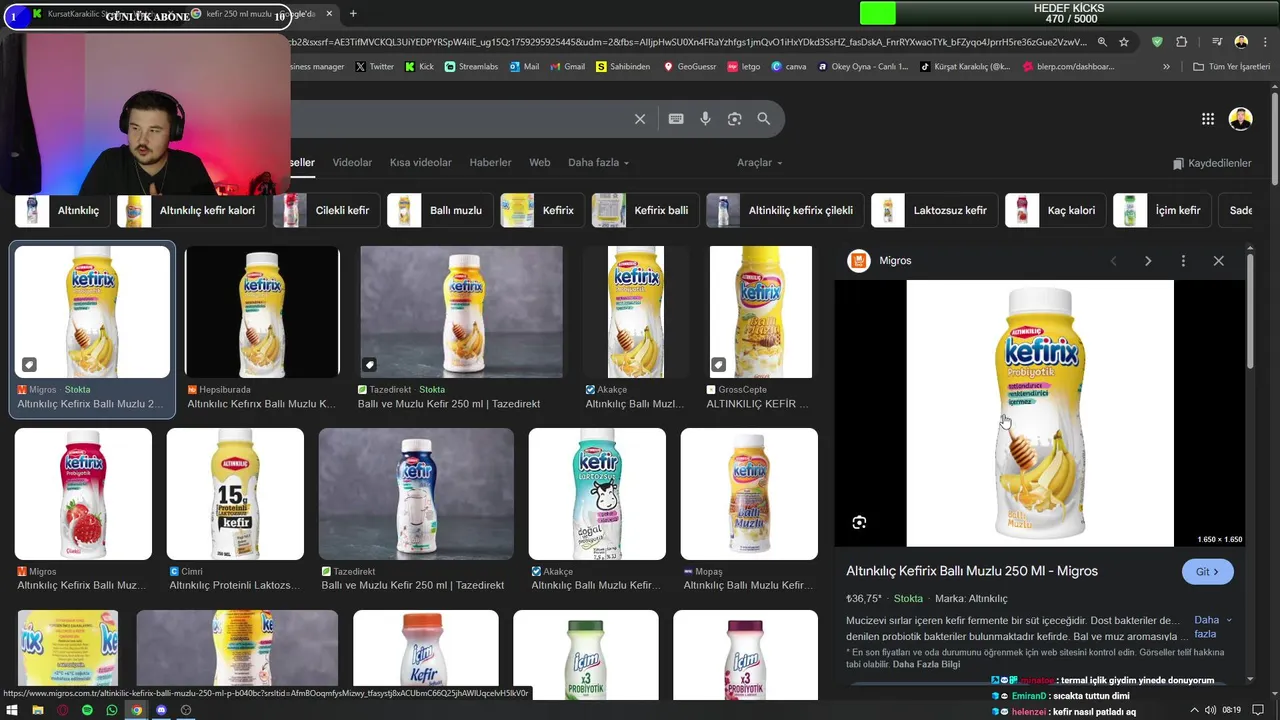The width and height of the screenshot is (1280, 720).
Task: Start voice search with microphone icon
Action: [705, 119]
